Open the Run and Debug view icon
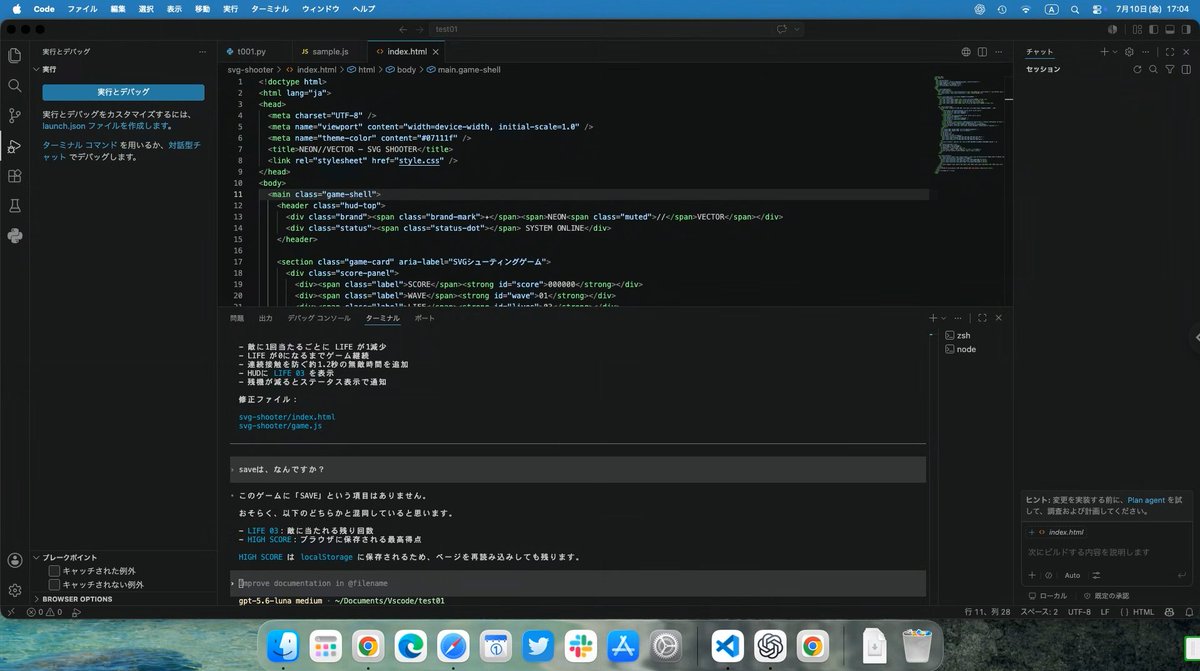1200x671 pixels. 14,146
